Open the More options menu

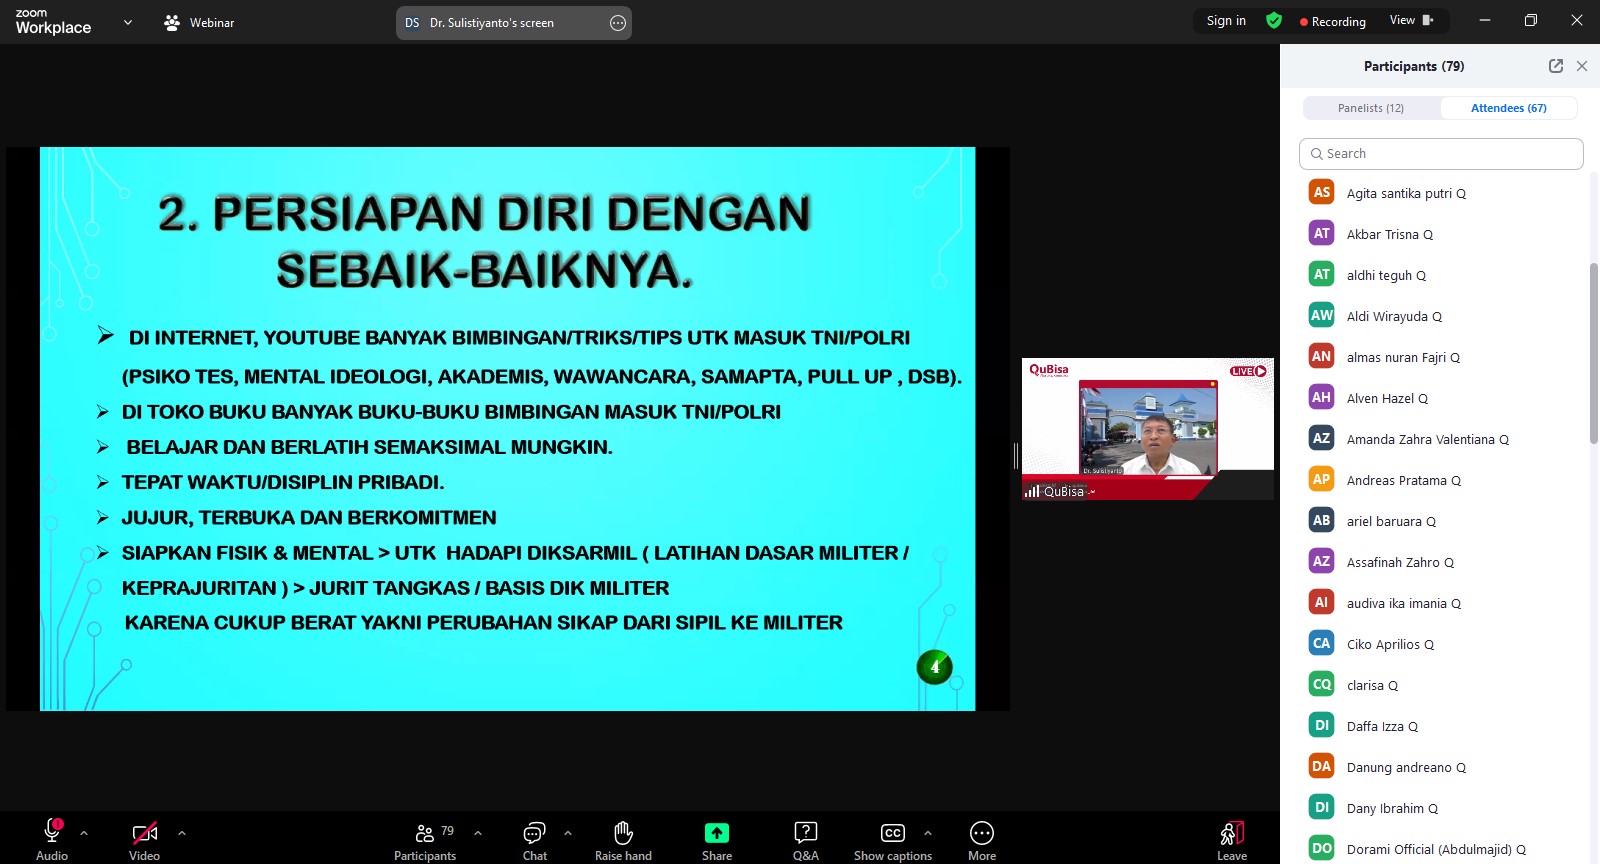tap(981, 833)
